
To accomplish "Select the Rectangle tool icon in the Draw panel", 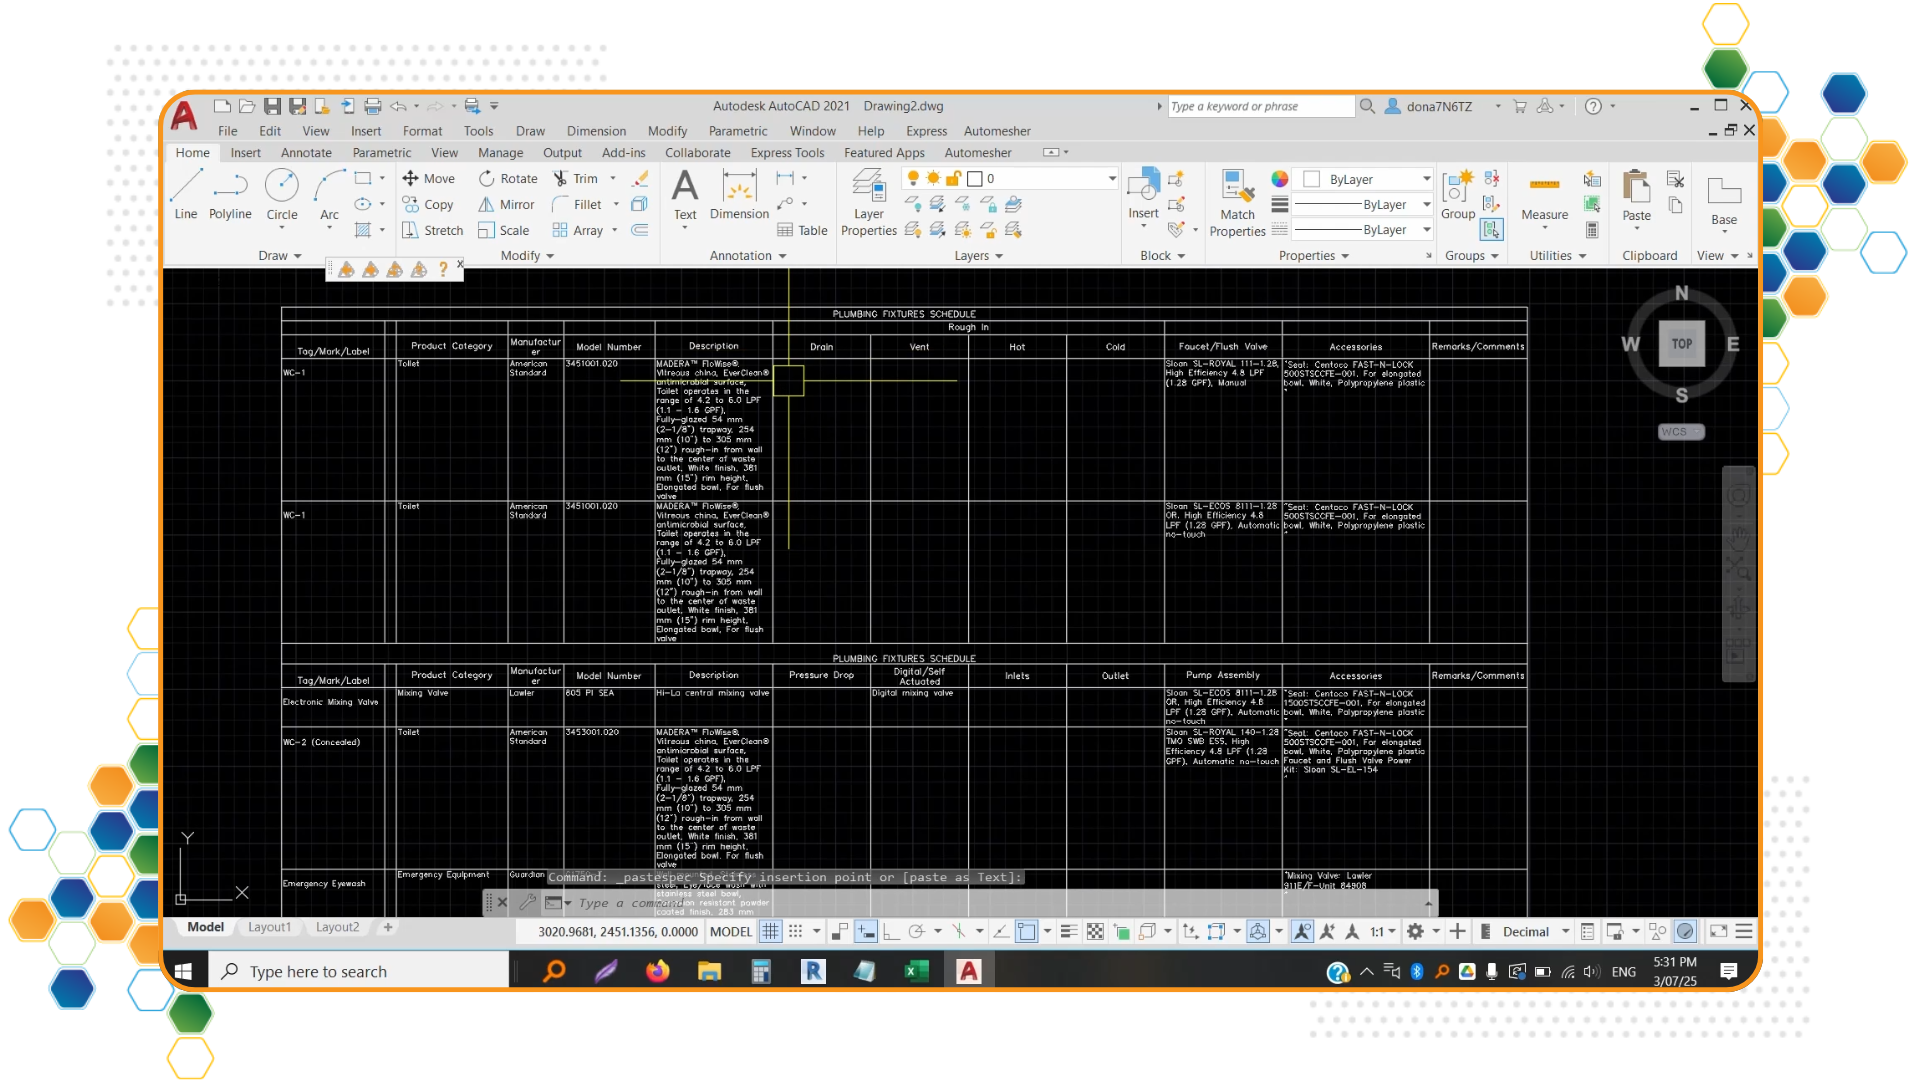I will (x=363, y=178).
